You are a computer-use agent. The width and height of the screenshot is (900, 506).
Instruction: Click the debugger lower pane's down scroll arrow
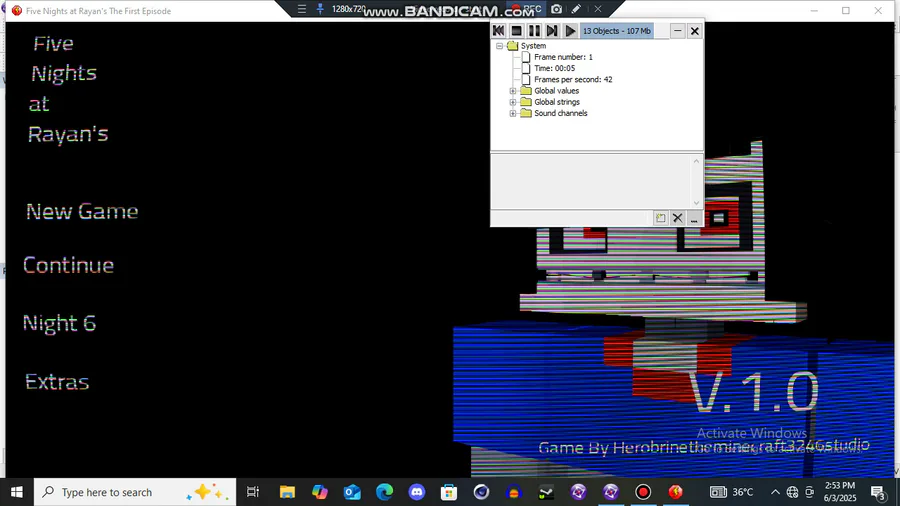coord(696,203)
